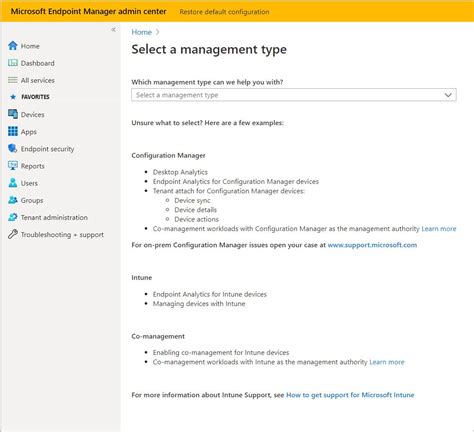Image resolution: width=474 pixels, height=432 pixels.
Task: Click the 'Select a management type' heading
Action: (209, 50)
